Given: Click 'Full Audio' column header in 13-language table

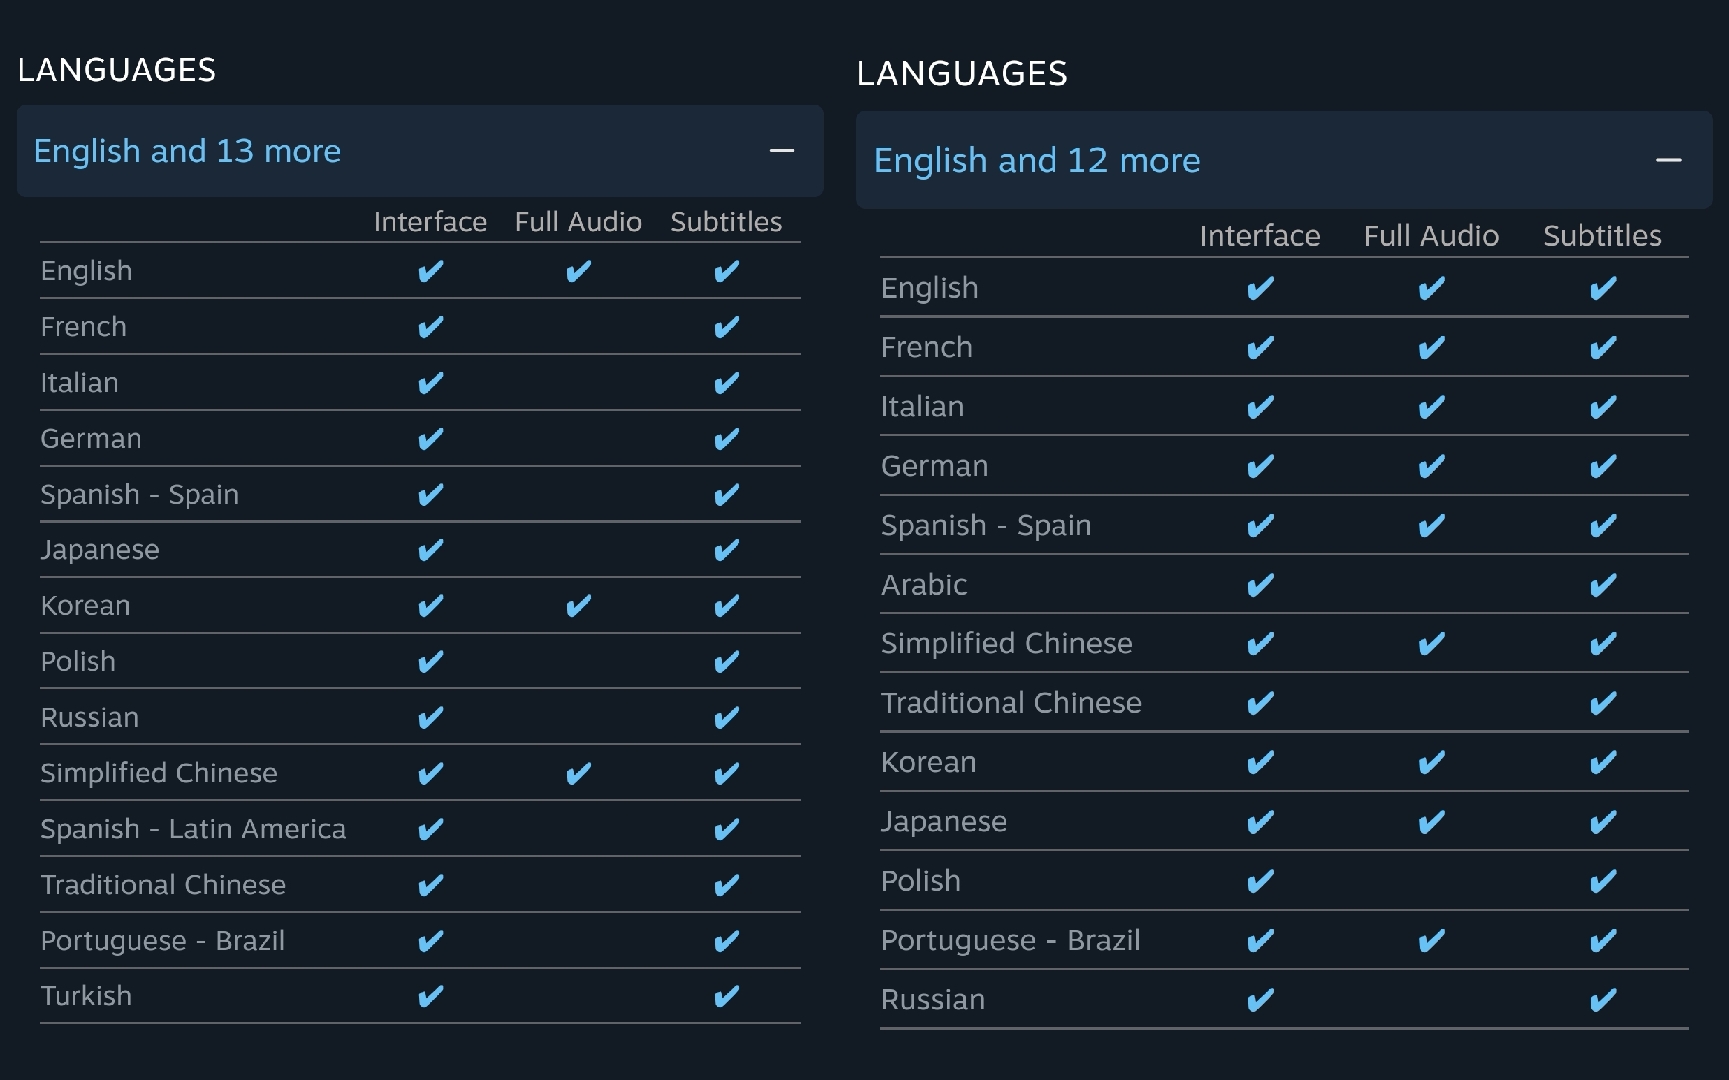Looking at the screenshot, I should tap(578, 222).
